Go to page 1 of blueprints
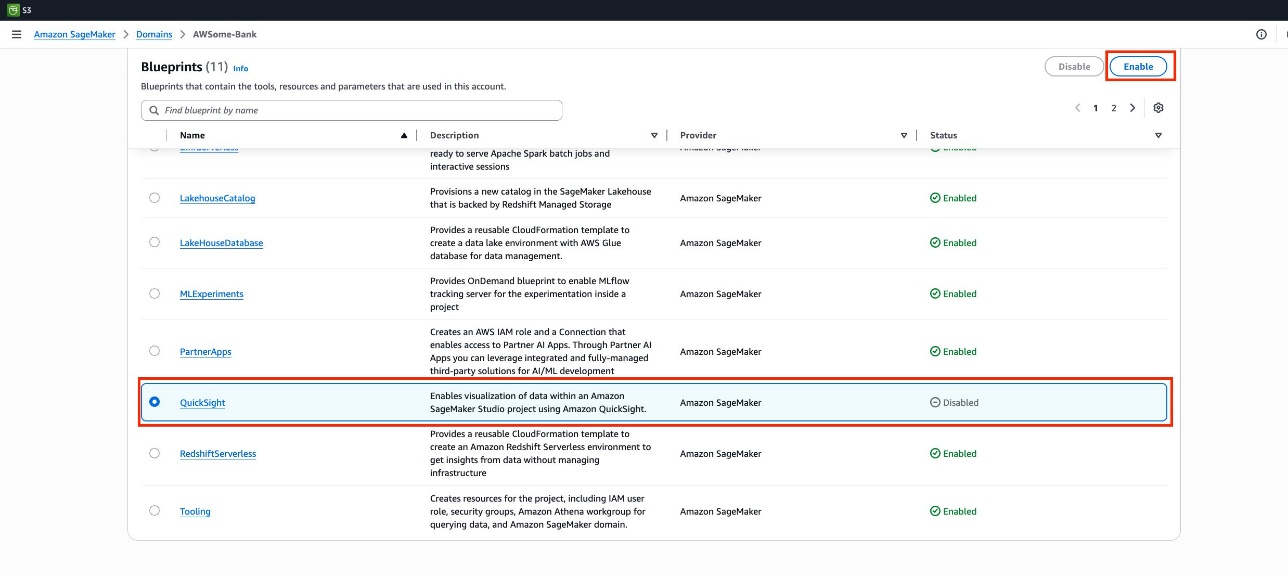The width and height of the screenshot is (1288, 576). (x=1096, y=108)
